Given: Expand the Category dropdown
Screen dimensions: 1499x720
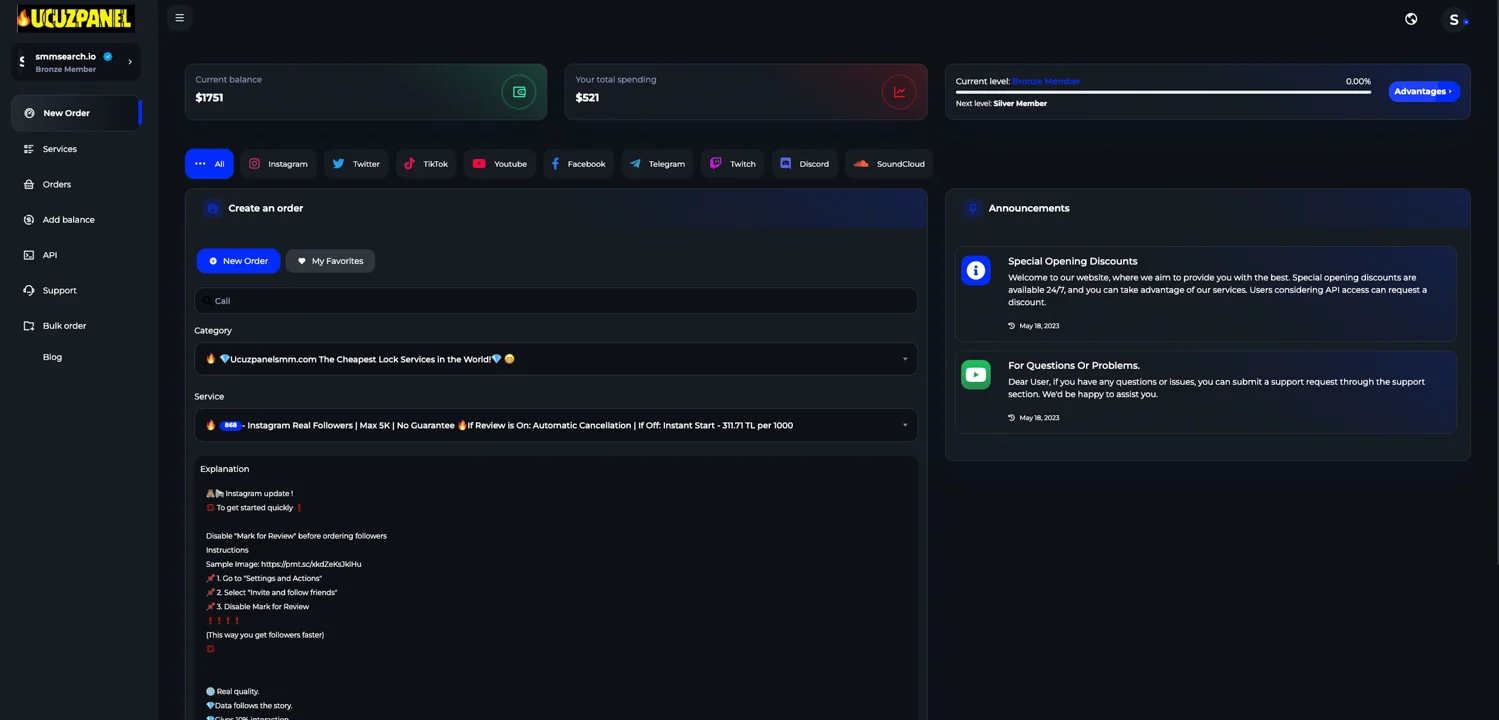Looking at the screenshot, I should (555, 359).
